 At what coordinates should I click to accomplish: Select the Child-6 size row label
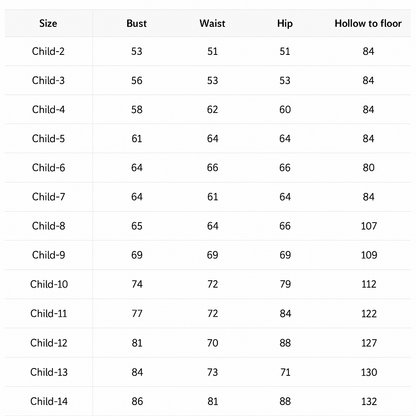coord(48,167)
